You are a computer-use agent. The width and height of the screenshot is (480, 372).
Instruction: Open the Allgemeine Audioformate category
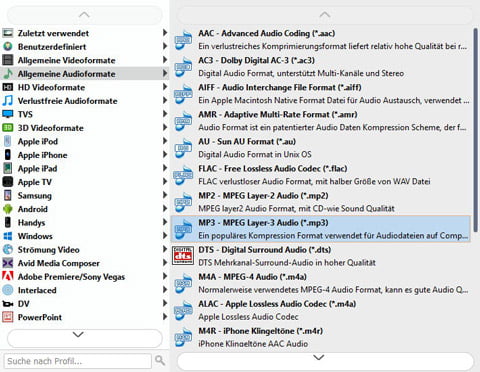[85, 74]
